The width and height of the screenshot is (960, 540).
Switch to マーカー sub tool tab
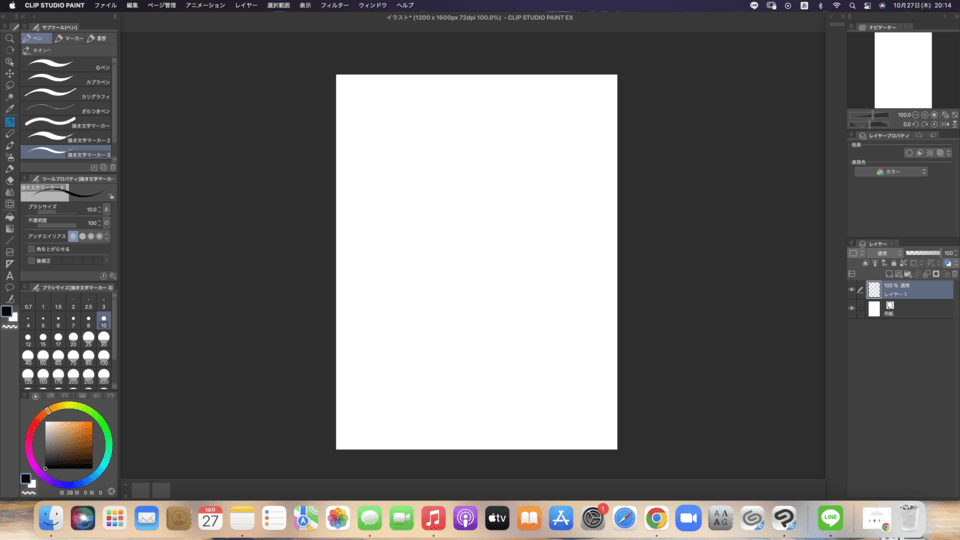coord(69,39)
